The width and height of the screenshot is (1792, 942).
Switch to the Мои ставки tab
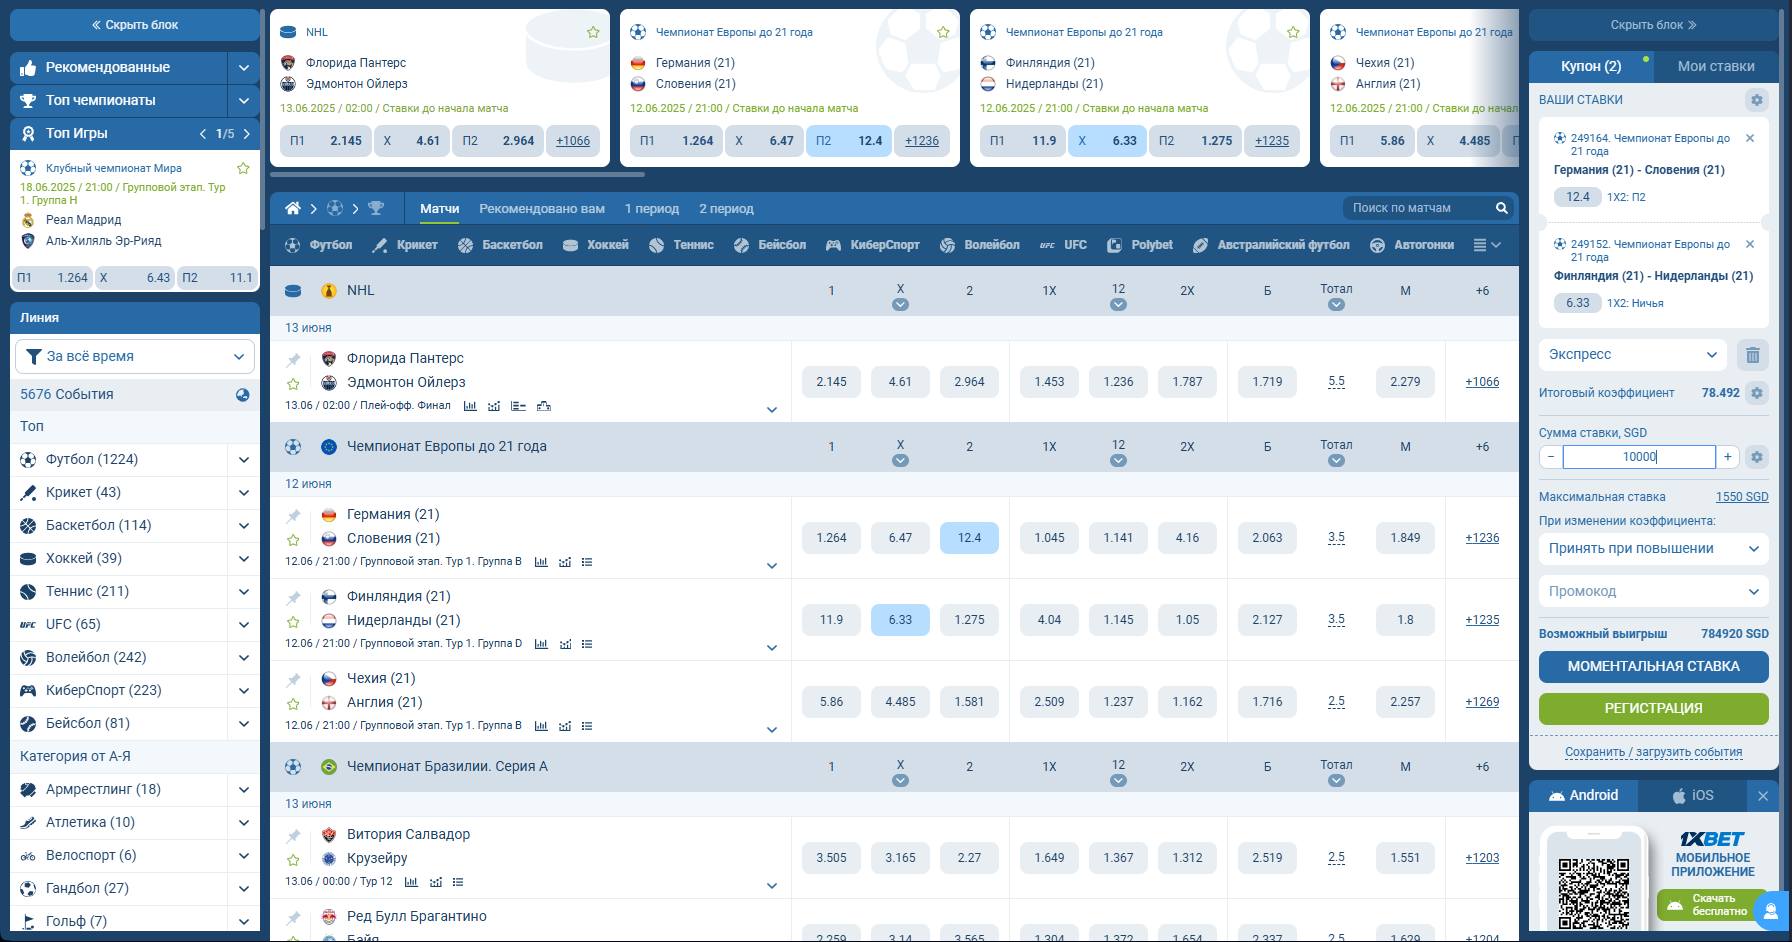tap(1715, 66)
